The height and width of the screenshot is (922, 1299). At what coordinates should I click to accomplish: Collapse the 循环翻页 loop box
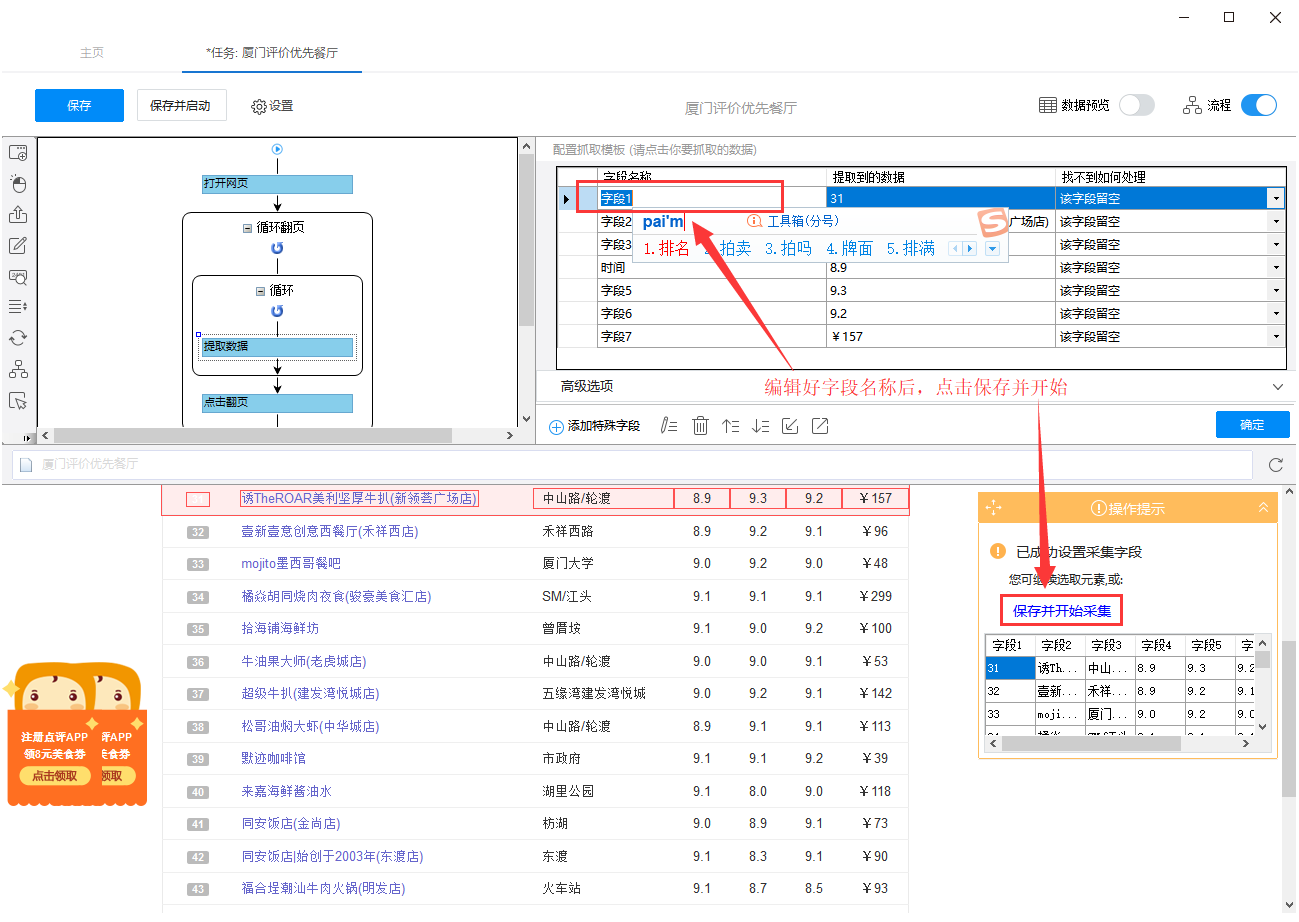point(248,228)
